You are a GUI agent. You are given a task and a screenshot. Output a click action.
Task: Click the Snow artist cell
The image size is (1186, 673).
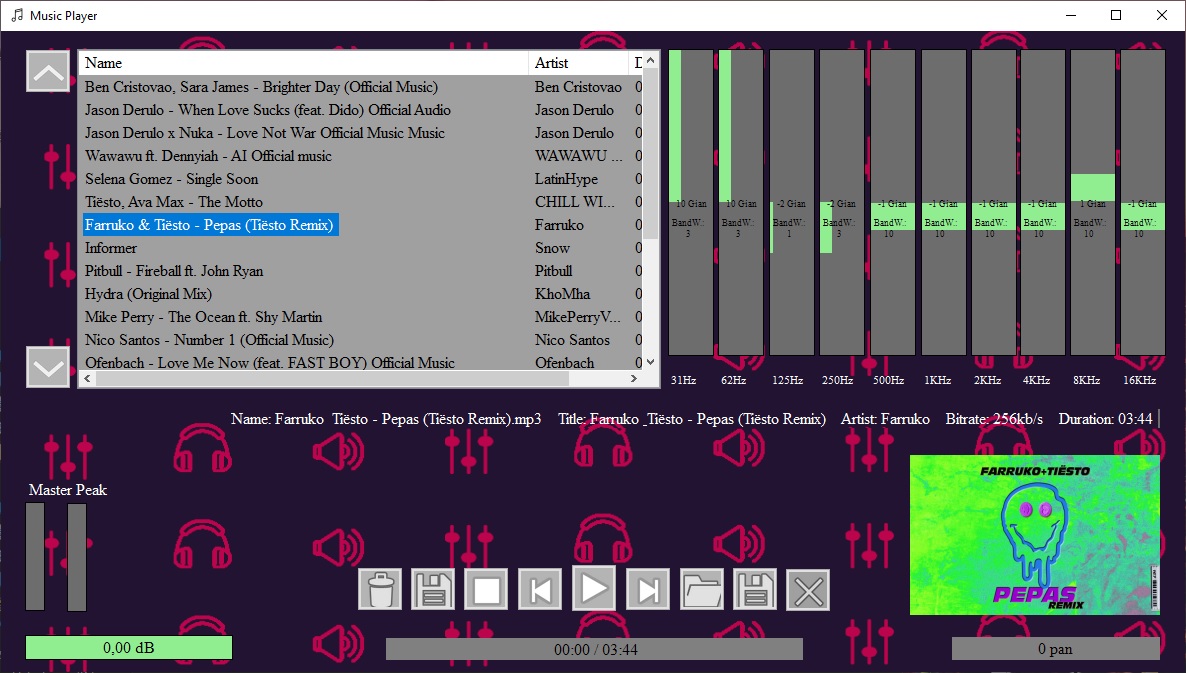pos(552,248)
